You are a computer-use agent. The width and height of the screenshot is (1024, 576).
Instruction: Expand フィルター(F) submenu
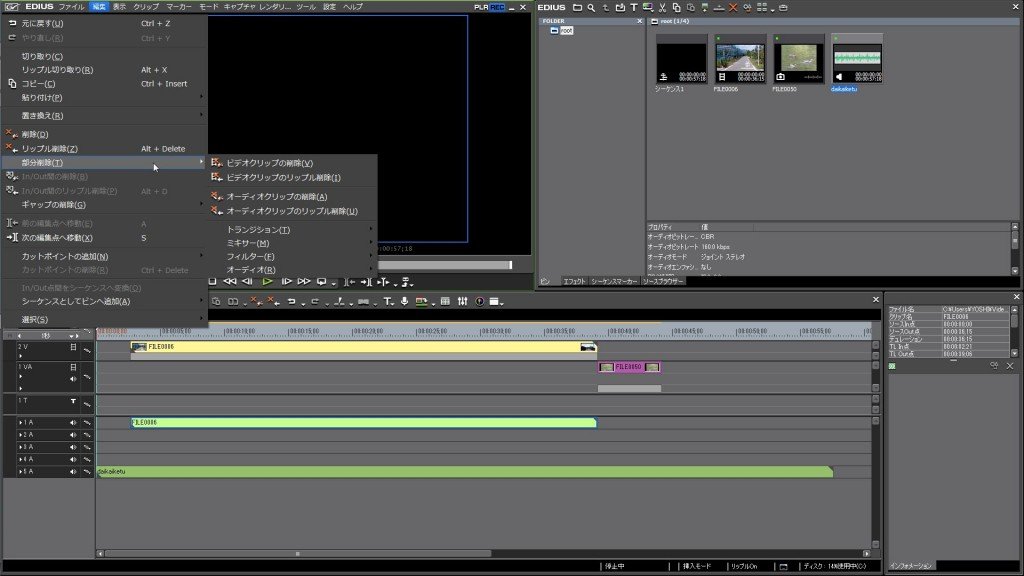(x=292, y=257)
